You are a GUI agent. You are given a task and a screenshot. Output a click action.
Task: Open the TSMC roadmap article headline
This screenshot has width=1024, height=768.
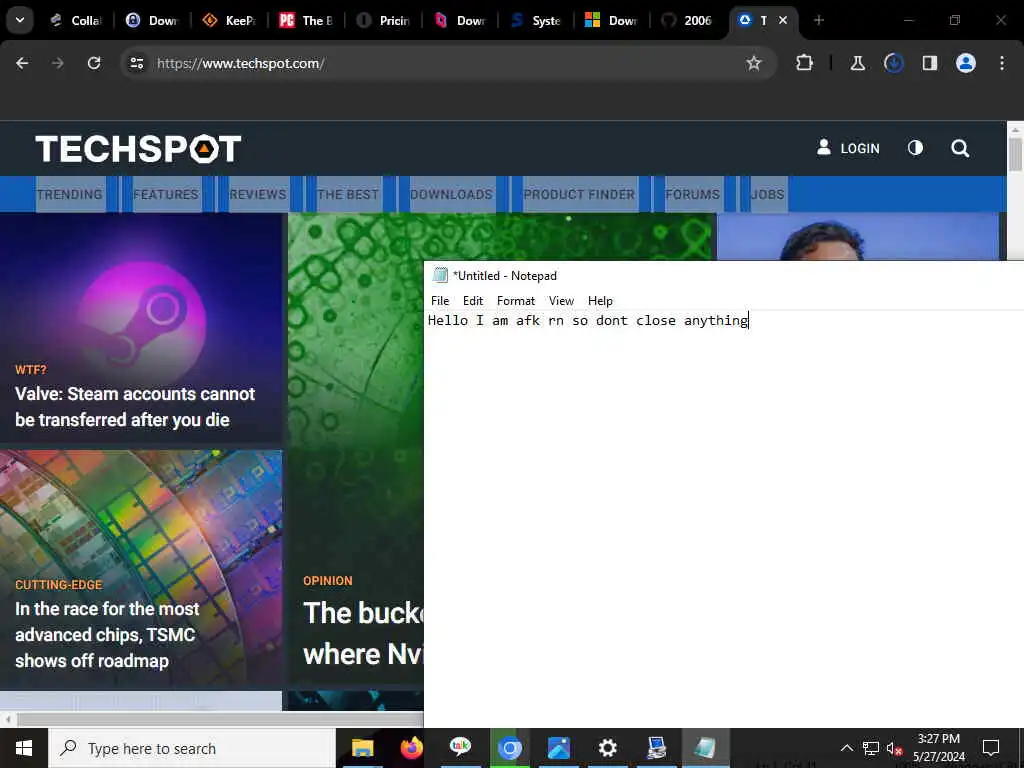point(107,635)
